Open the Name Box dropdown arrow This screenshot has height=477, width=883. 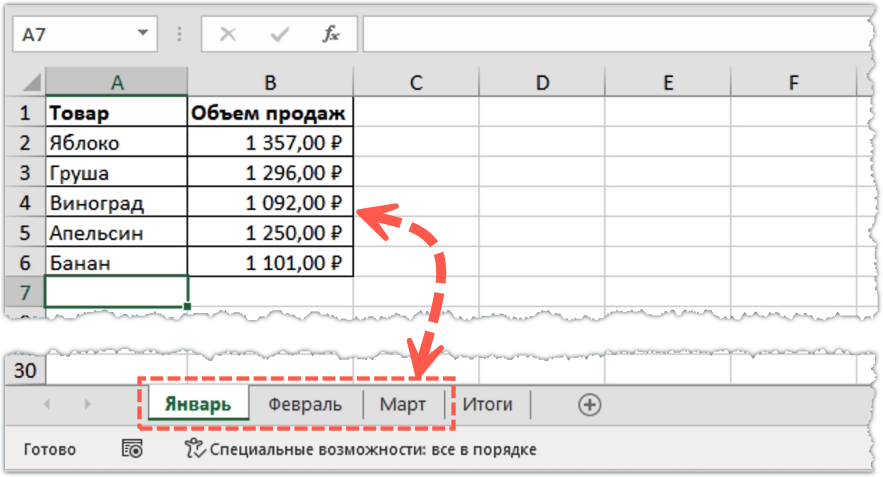[143, 34]
